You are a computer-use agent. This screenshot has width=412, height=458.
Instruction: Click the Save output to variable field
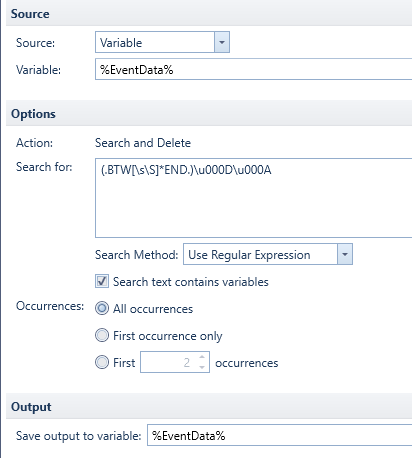point(280,435)
